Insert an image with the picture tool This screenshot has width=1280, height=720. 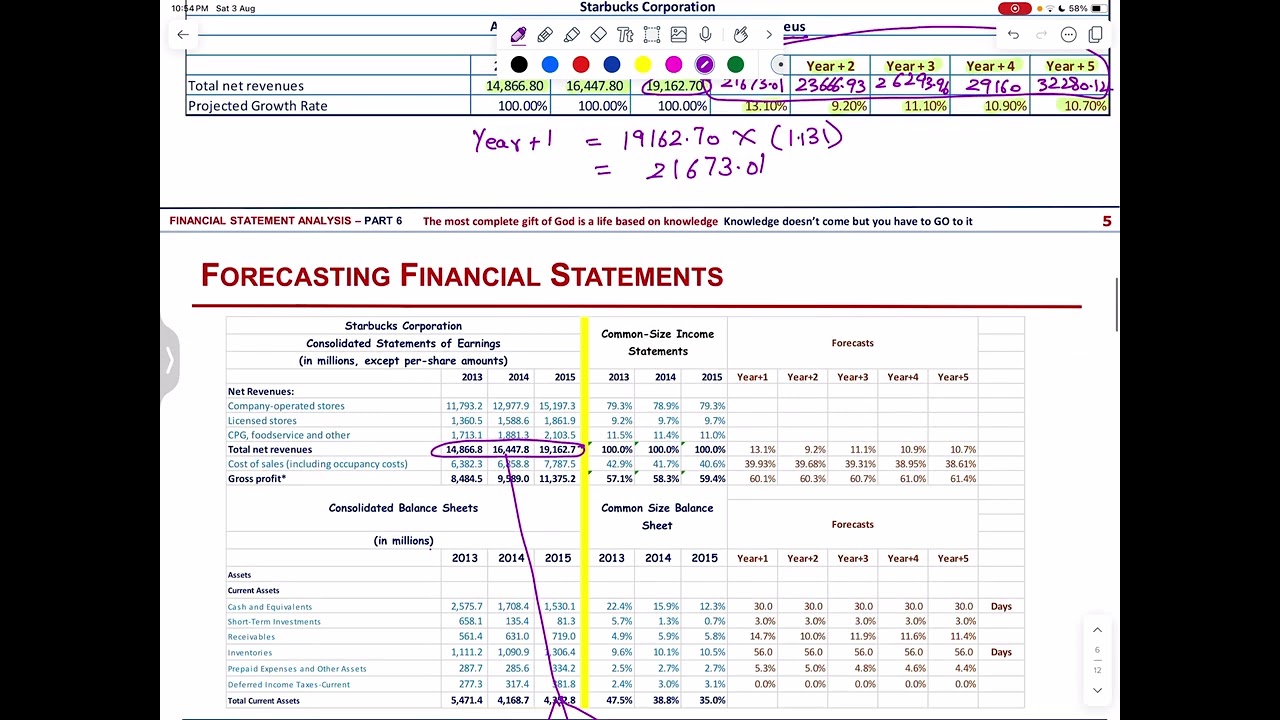pos(678,35)
